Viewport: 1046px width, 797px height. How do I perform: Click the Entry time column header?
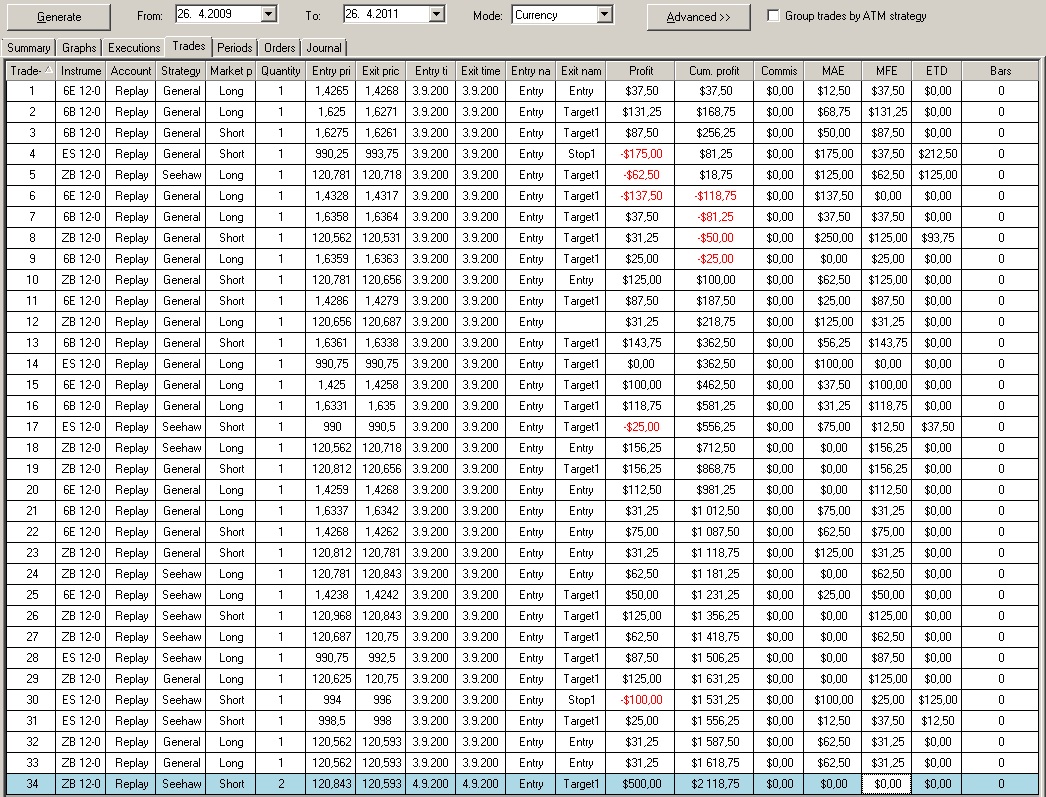[x=431, y=71]
